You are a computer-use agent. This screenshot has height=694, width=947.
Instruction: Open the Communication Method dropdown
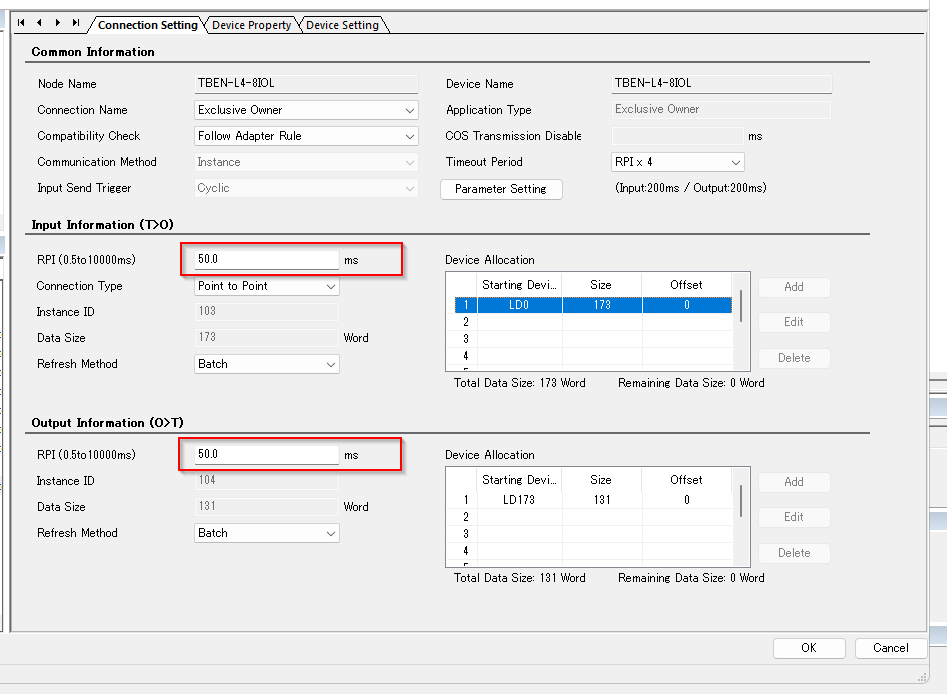[306, 162]
